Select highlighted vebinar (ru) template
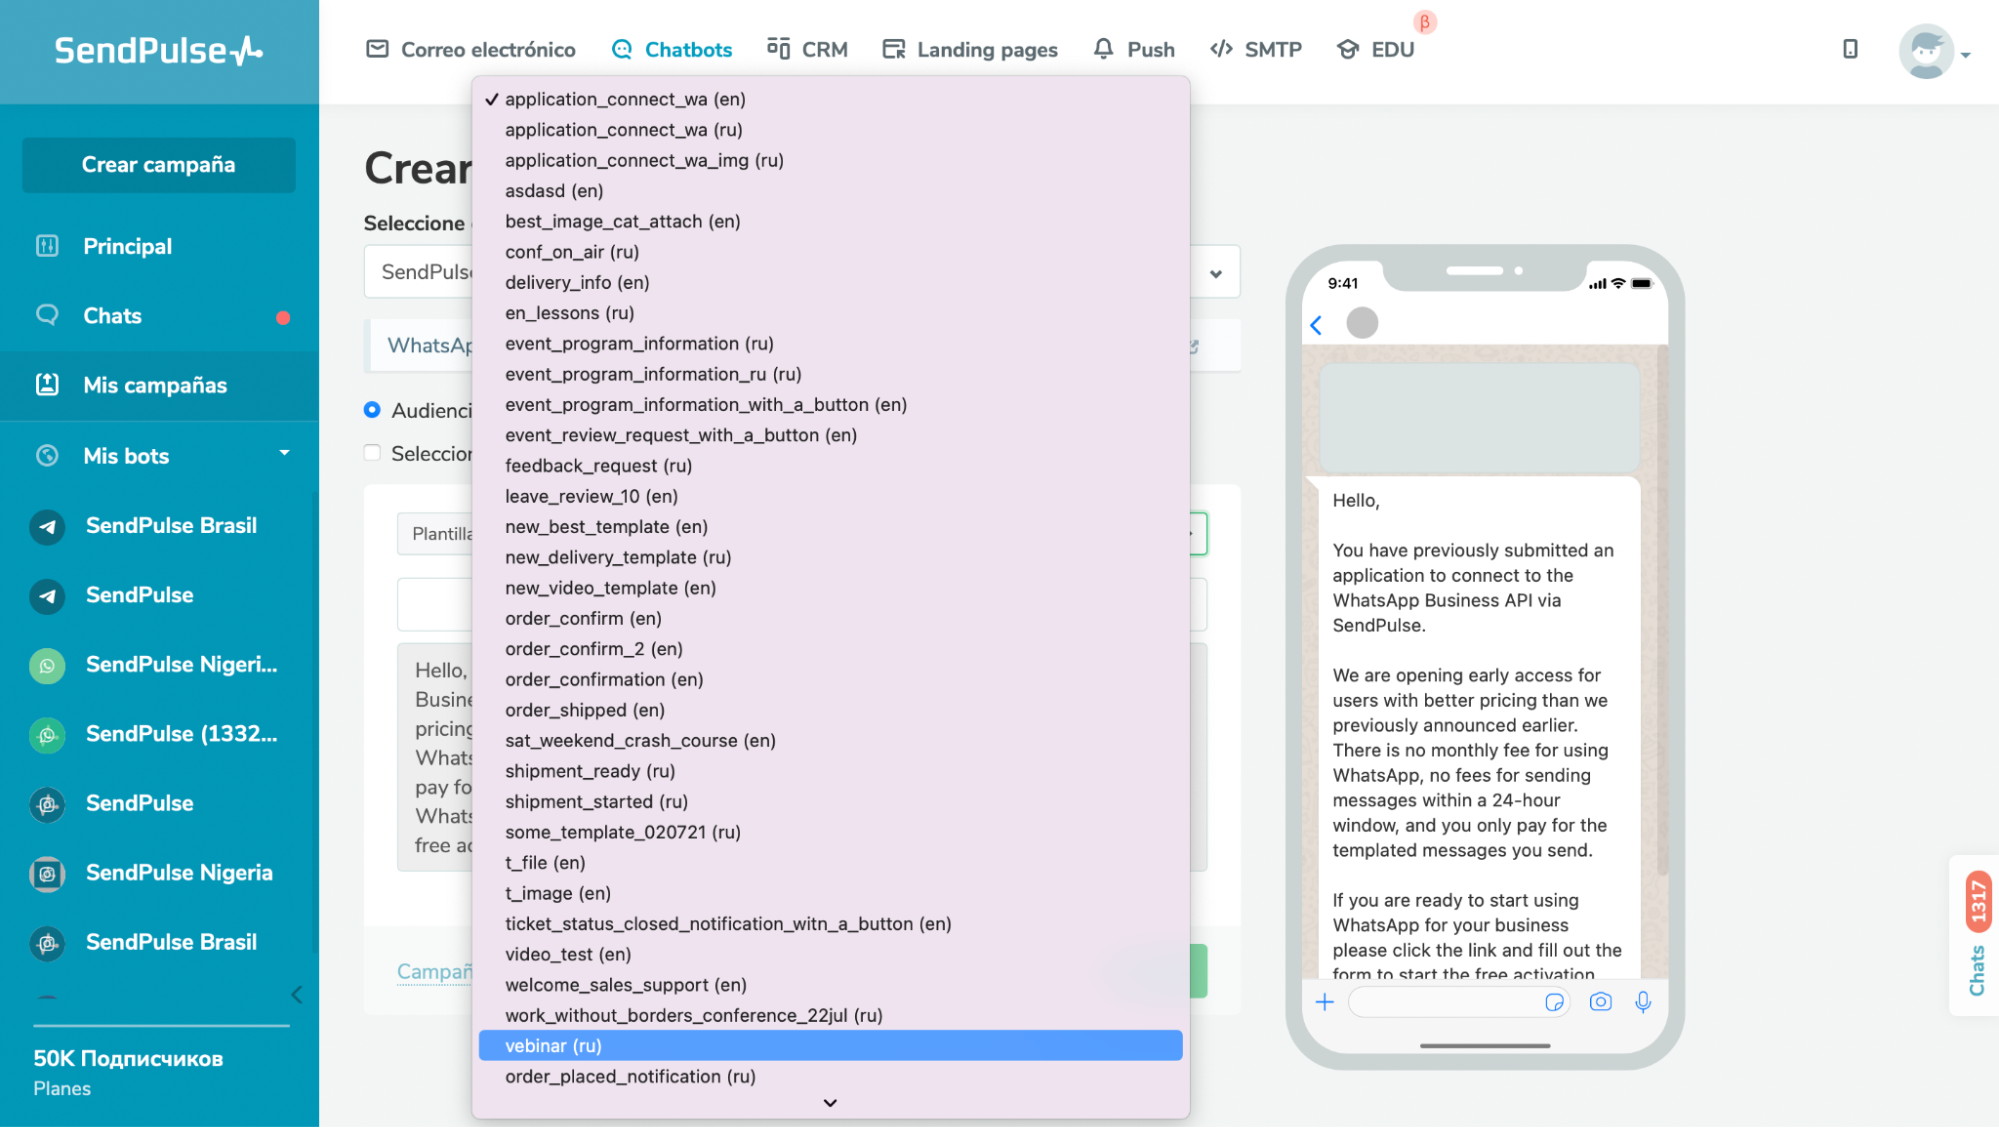Screen dimensions: 1999x1128 (x=830, y=1046)
